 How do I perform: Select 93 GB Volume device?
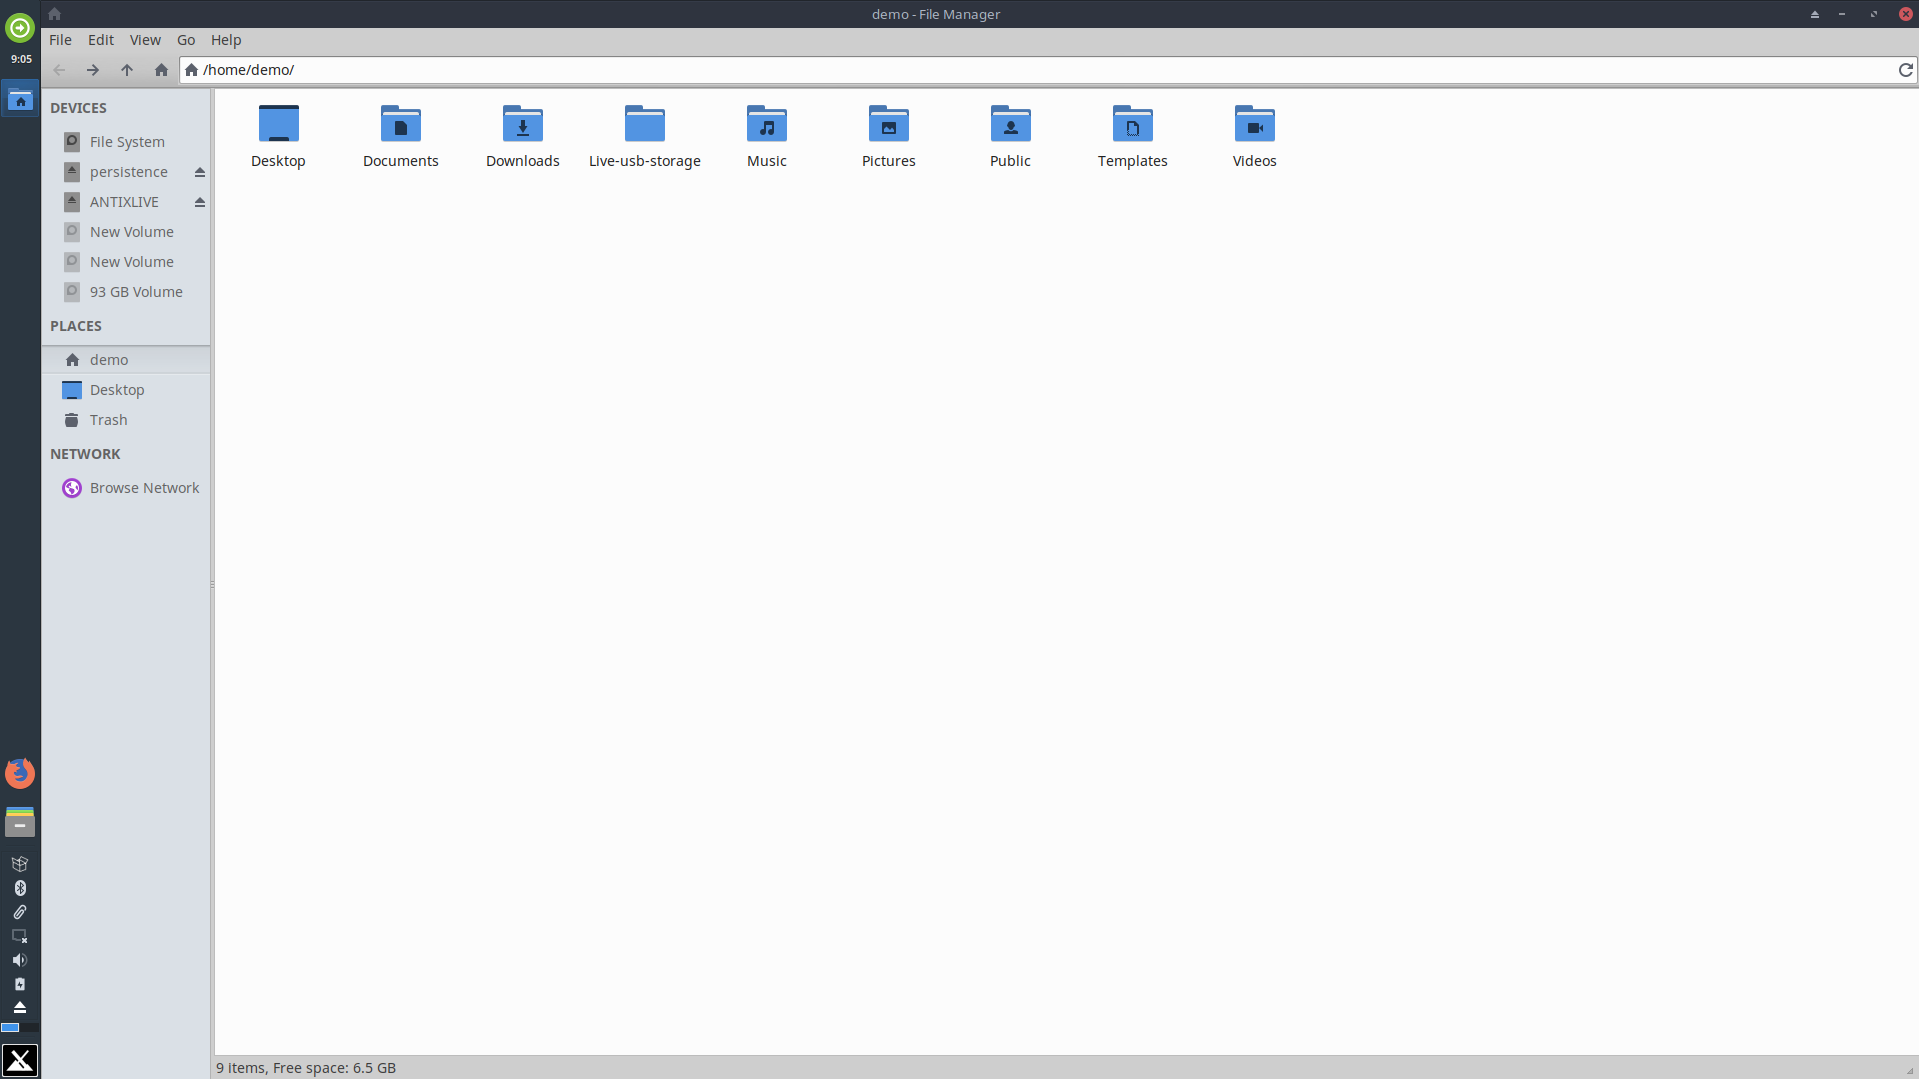pyautogui.click(x=126, y=292)
